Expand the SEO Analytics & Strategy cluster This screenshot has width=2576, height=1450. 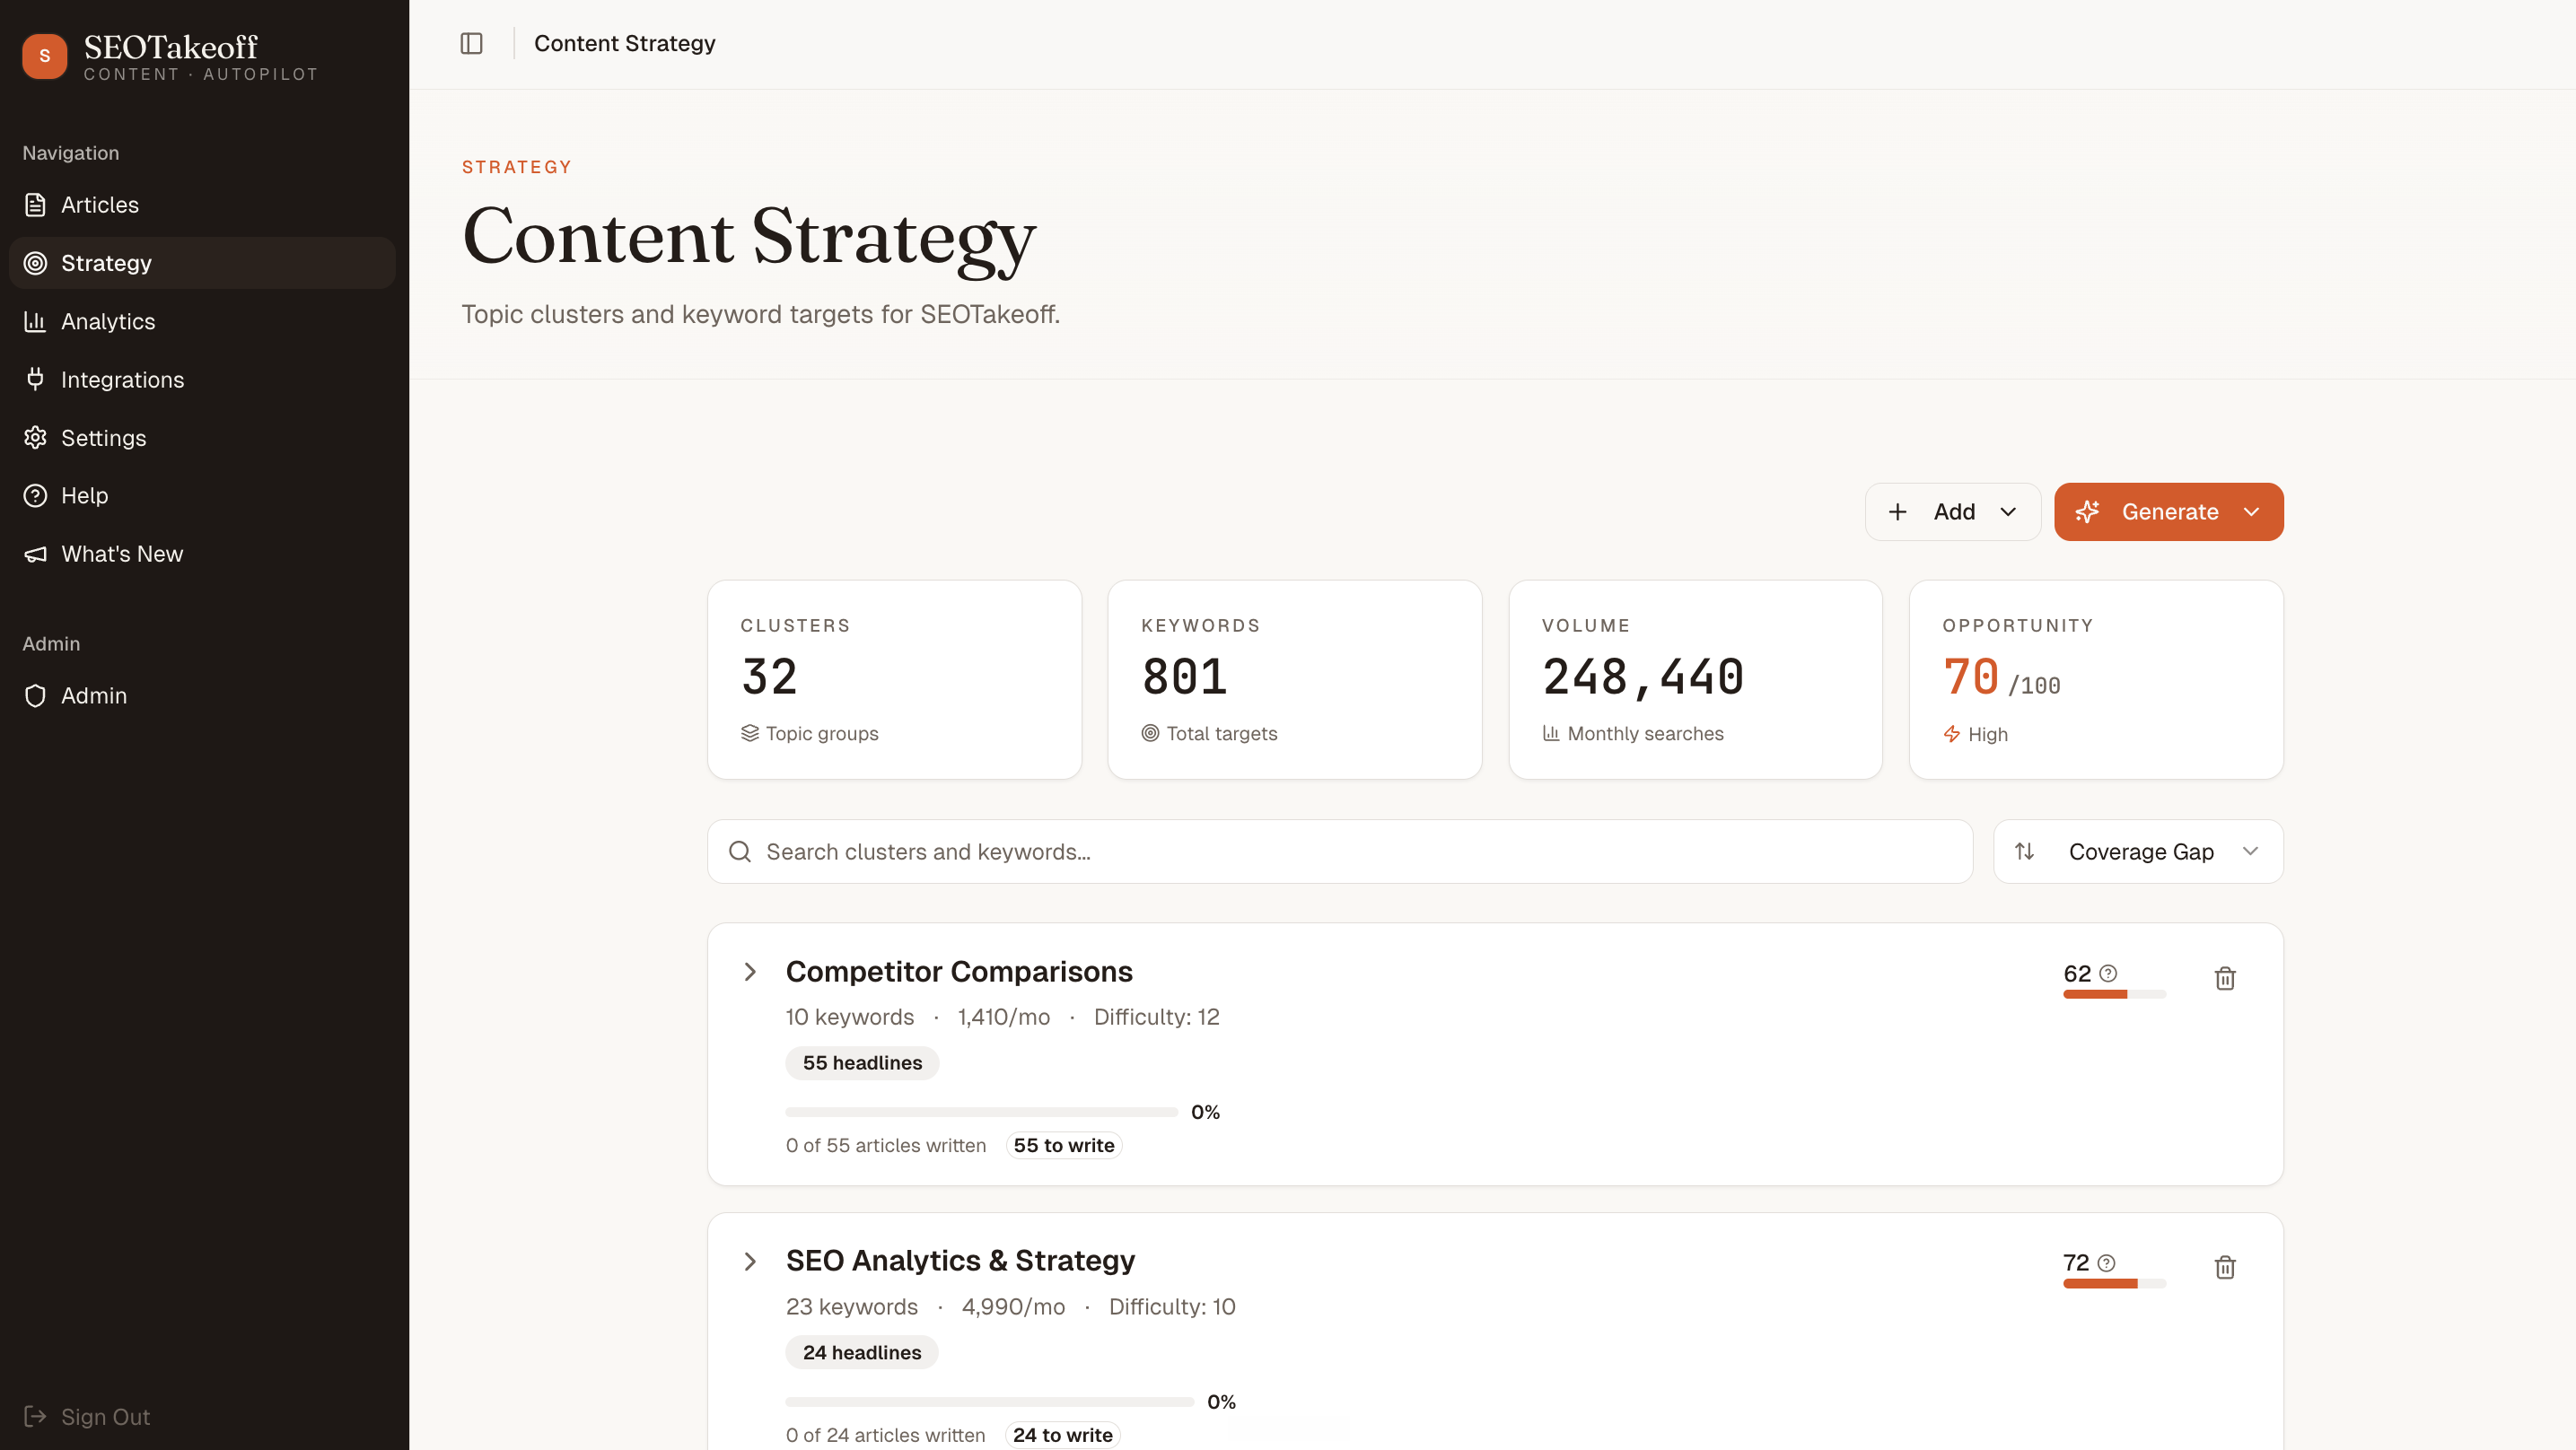coord(750,1261)
